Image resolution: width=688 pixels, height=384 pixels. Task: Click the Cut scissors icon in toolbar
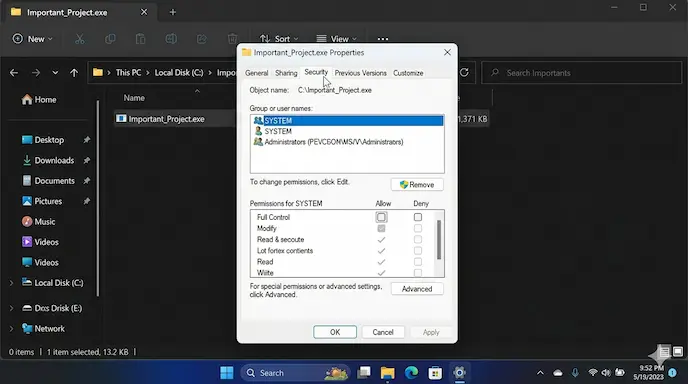pos(79,39)
